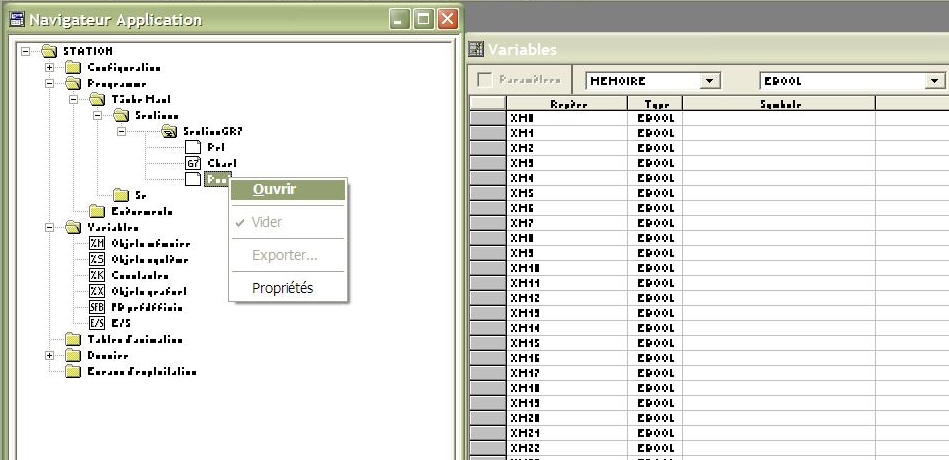Click the Dossier folder icon
Image resolution: width=949 pixels, height=460 pixels.
click(73, 355)
